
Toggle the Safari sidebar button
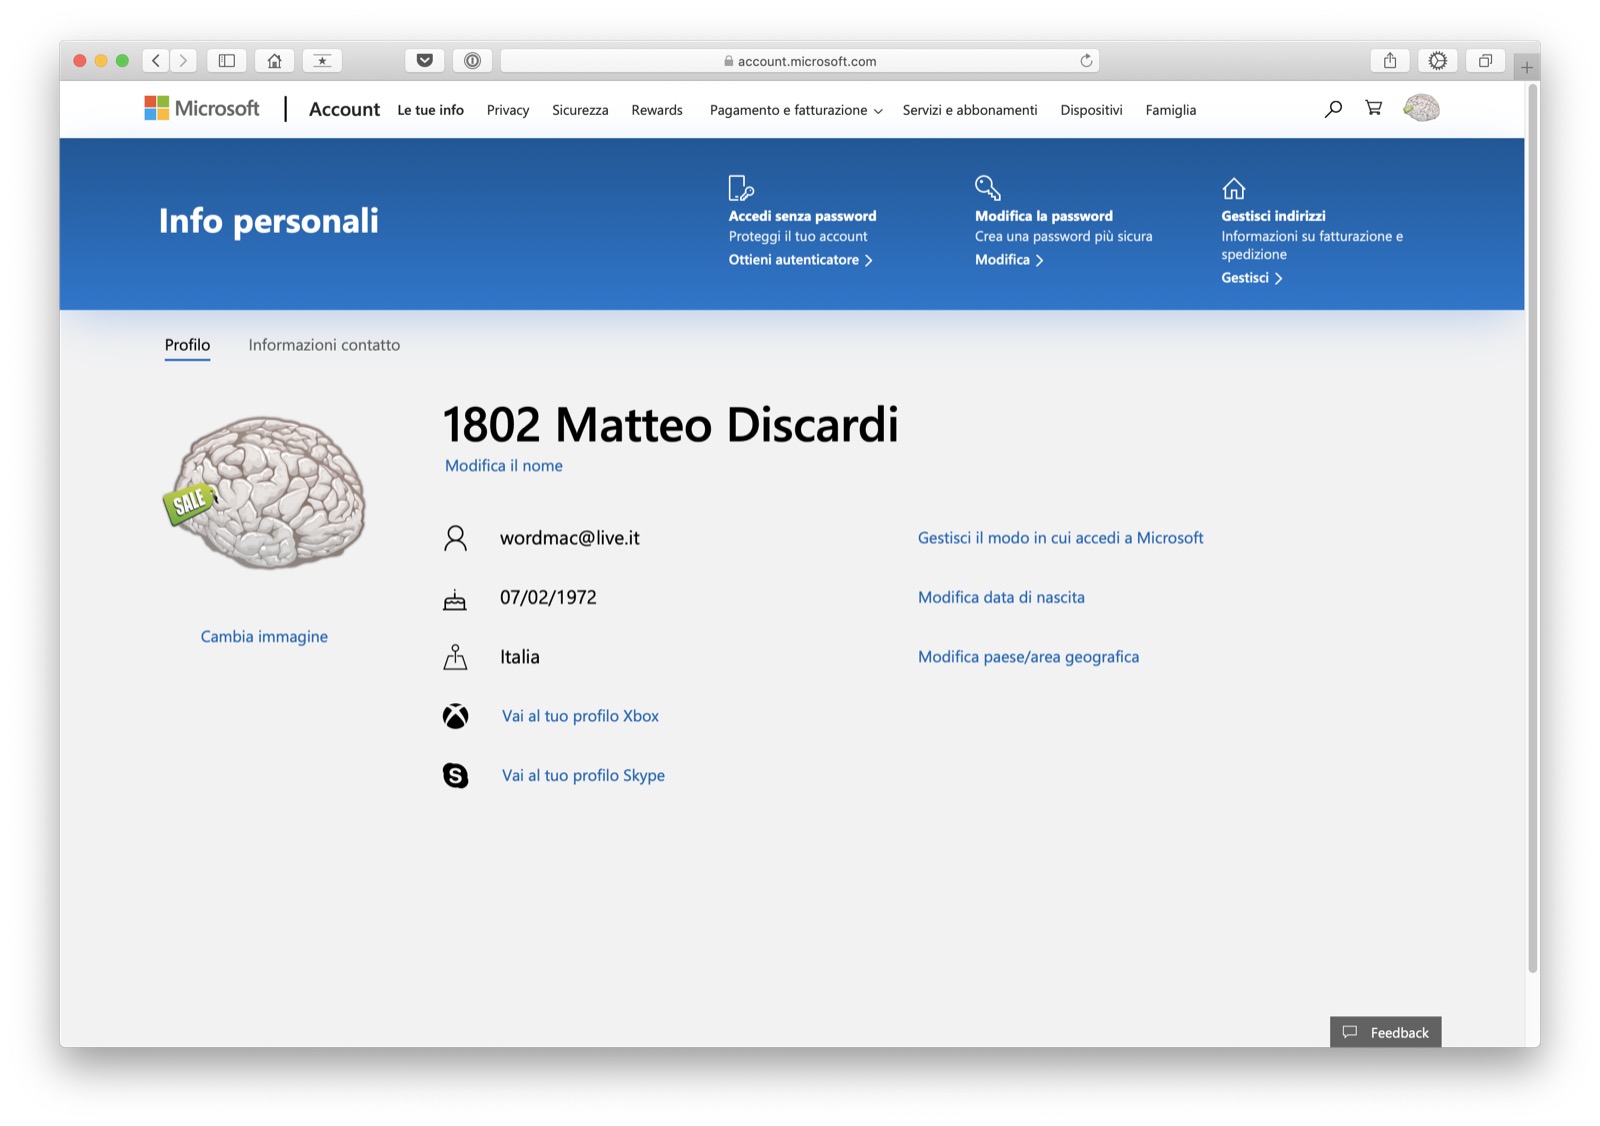click(x=227, y=61)
